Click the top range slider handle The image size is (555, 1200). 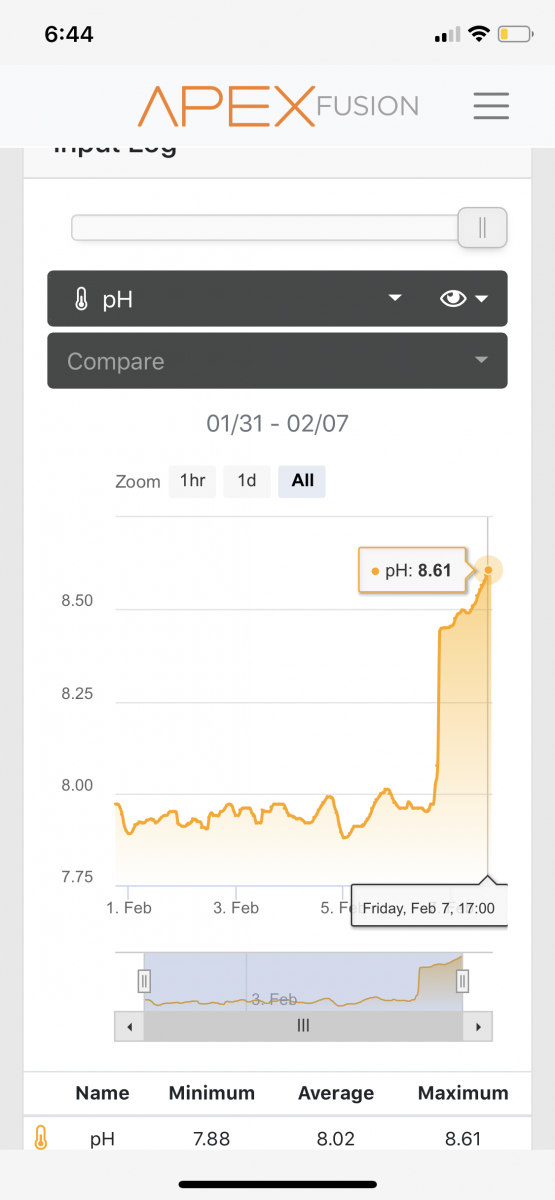pos(482,227)
